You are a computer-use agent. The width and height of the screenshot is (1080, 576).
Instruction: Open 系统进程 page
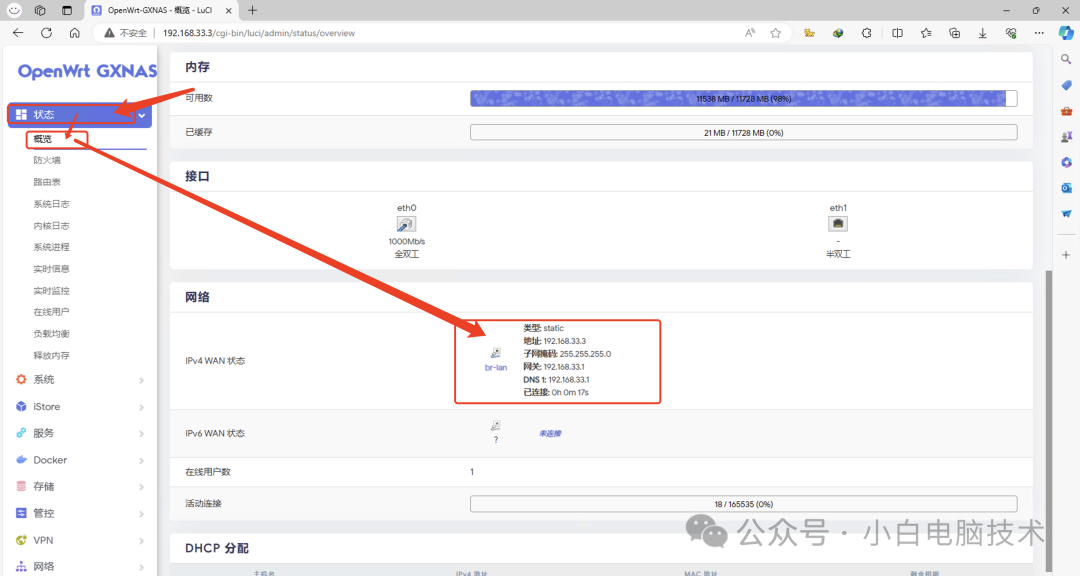click(x=52, y=247)
